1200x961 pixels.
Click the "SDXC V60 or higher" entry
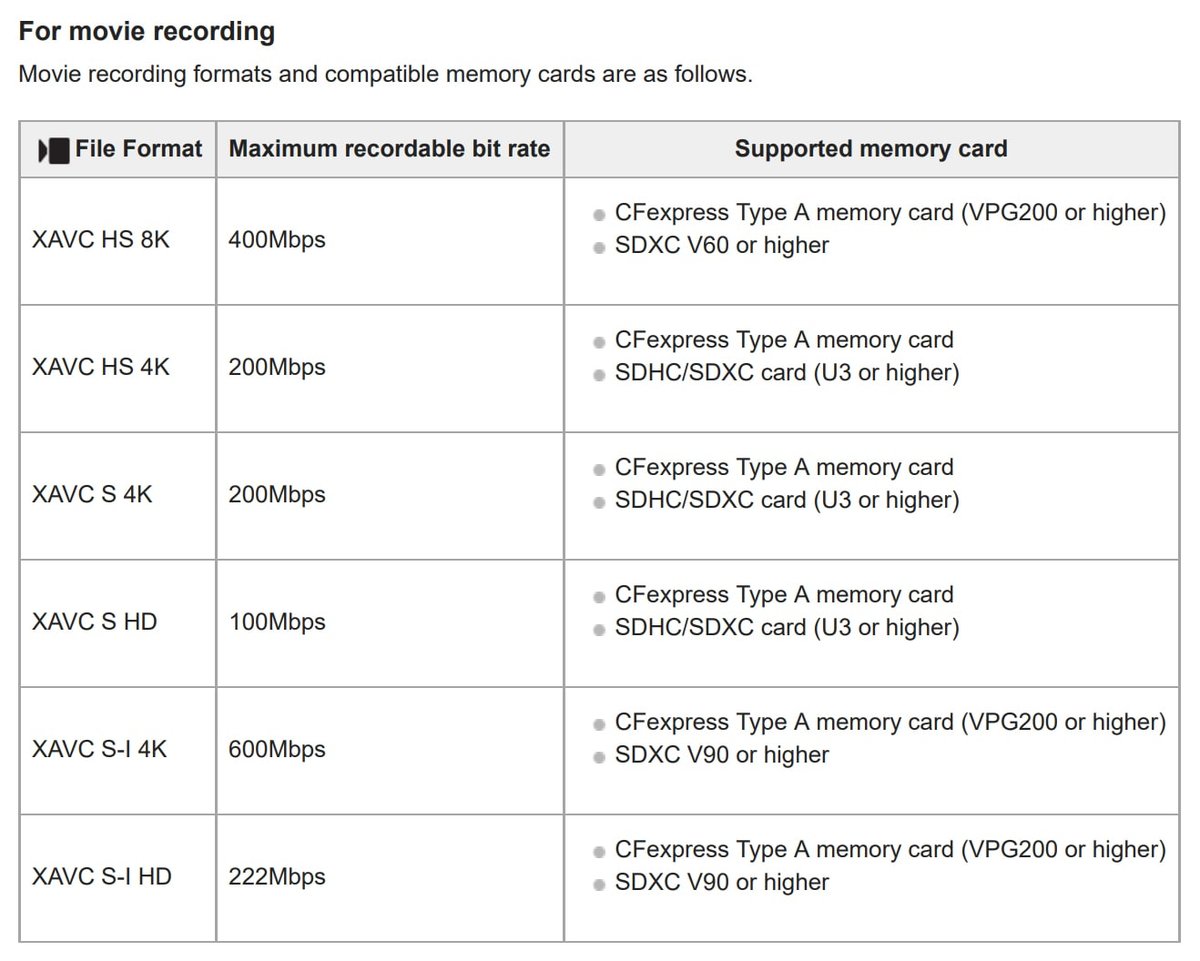pos(721,245)
